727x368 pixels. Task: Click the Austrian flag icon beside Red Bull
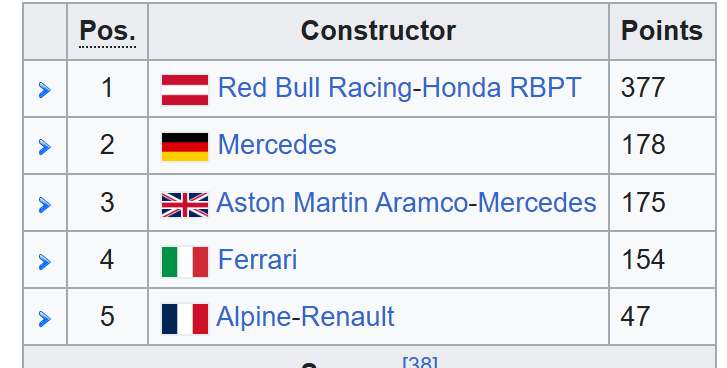coord(185,90)
